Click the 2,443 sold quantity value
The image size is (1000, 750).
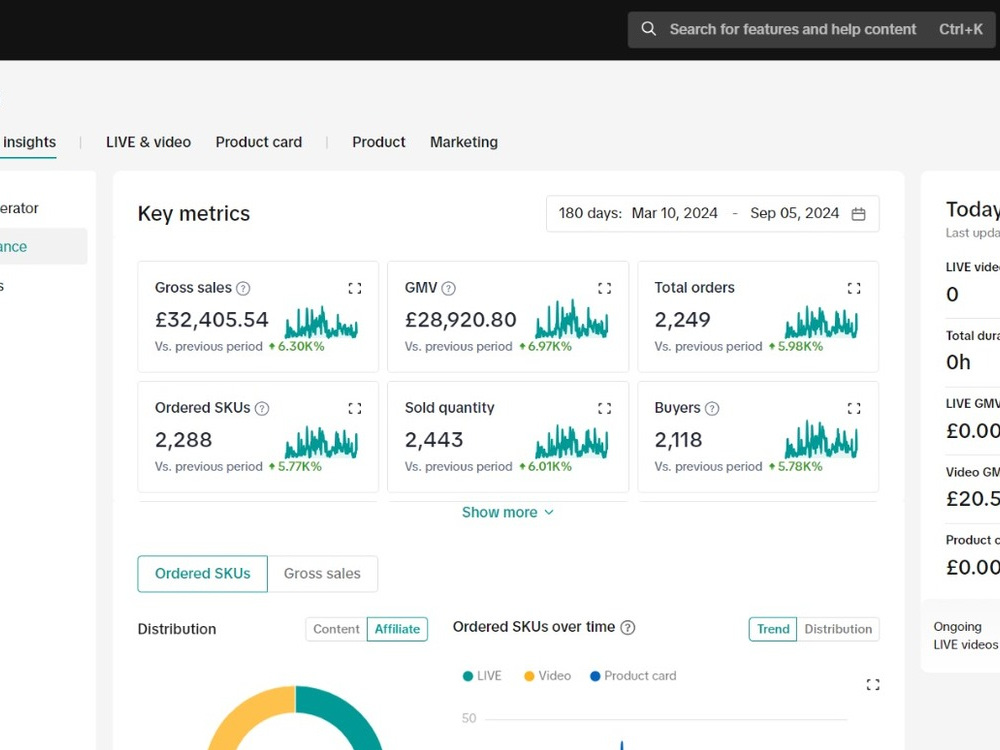click(x=434, y=439)
